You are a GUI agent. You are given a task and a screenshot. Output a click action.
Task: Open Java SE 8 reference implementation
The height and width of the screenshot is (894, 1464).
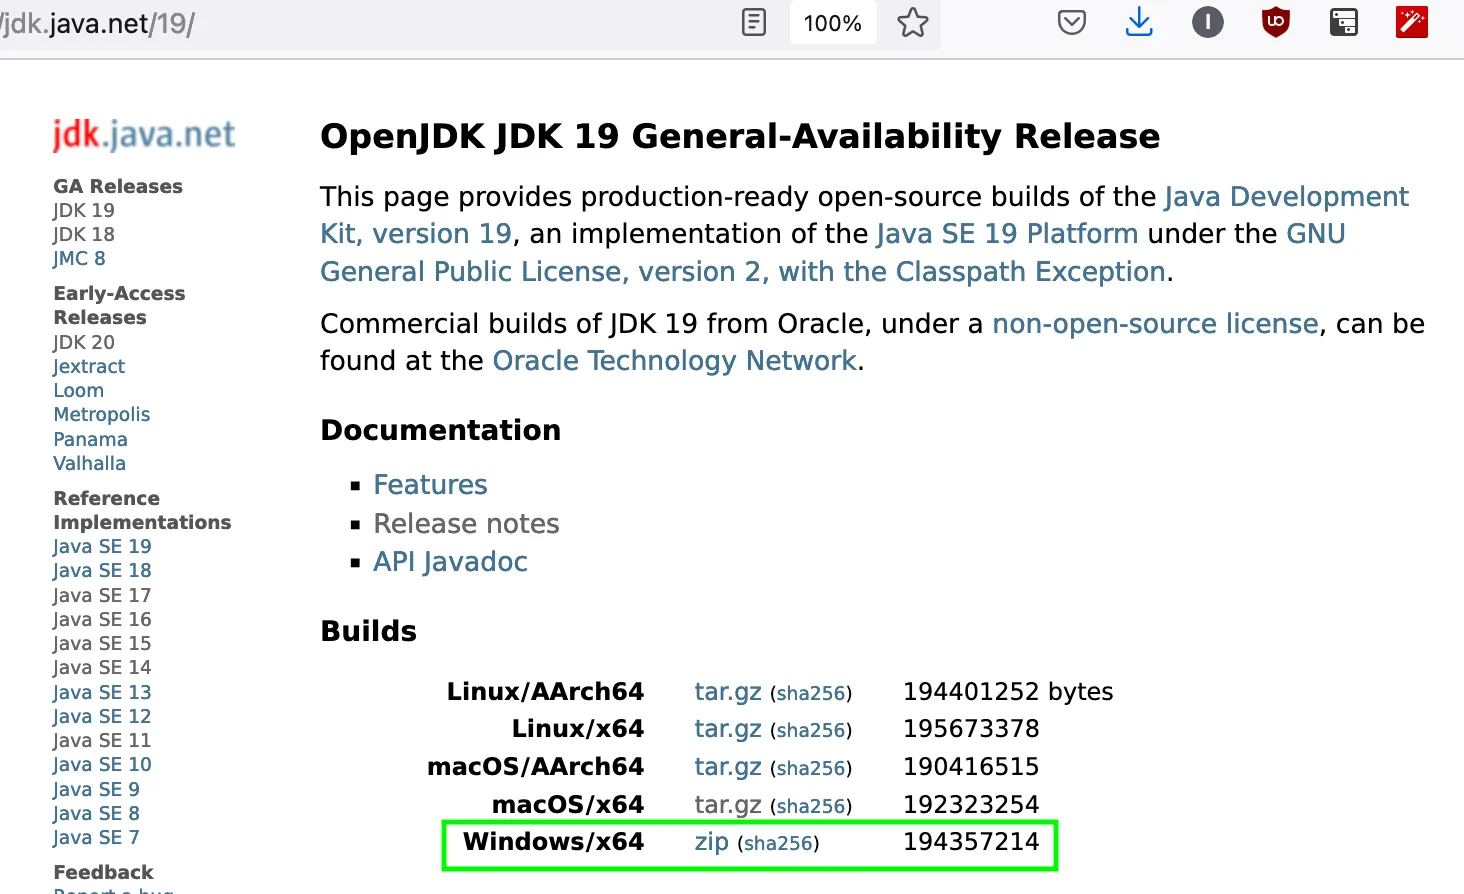(96, 813)
